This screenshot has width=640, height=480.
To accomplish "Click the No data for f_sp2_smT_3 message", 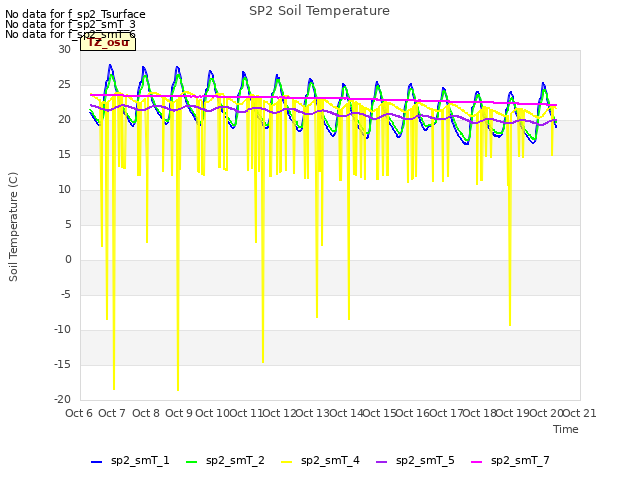I will [70, 24].
